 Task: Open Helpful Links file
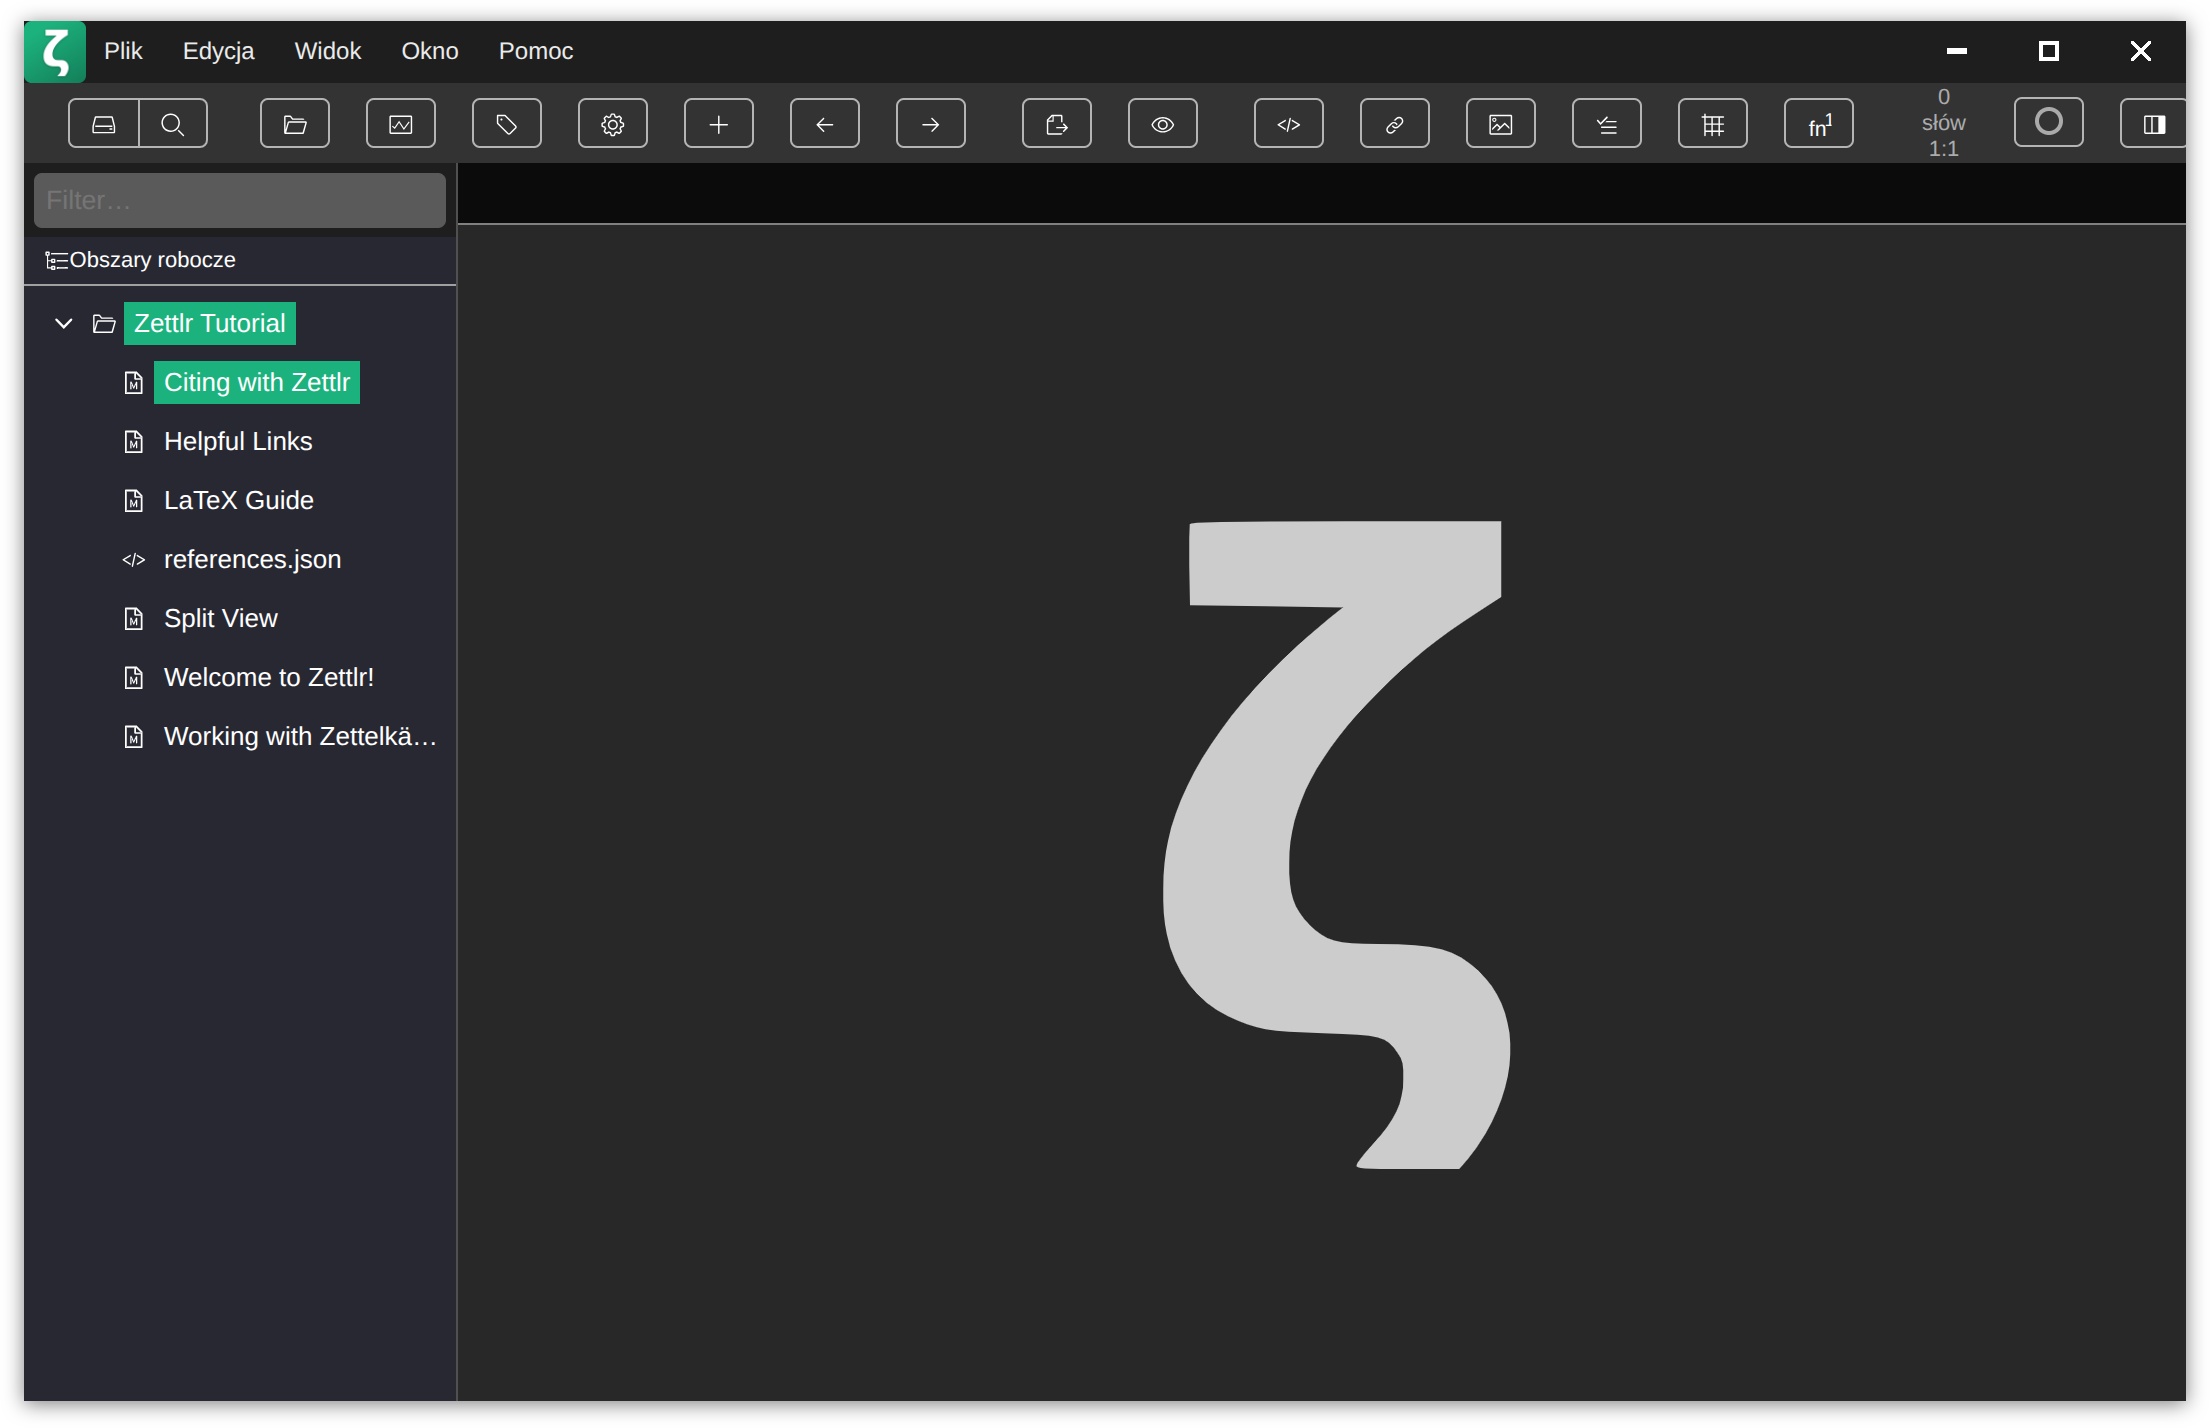pos(238,442)
